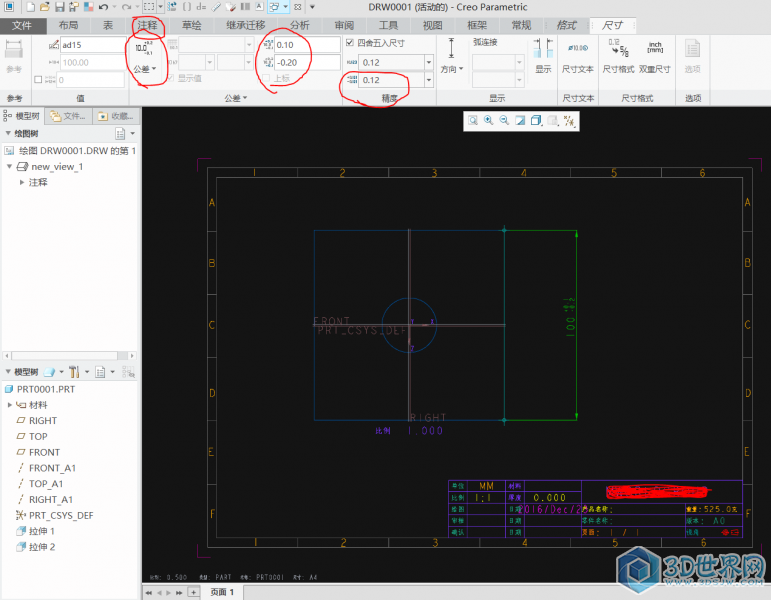The height and width of the screenshot is (600, 771).
Task: Click the lower tolerance field -0.20
Action: tap(306, 62)
